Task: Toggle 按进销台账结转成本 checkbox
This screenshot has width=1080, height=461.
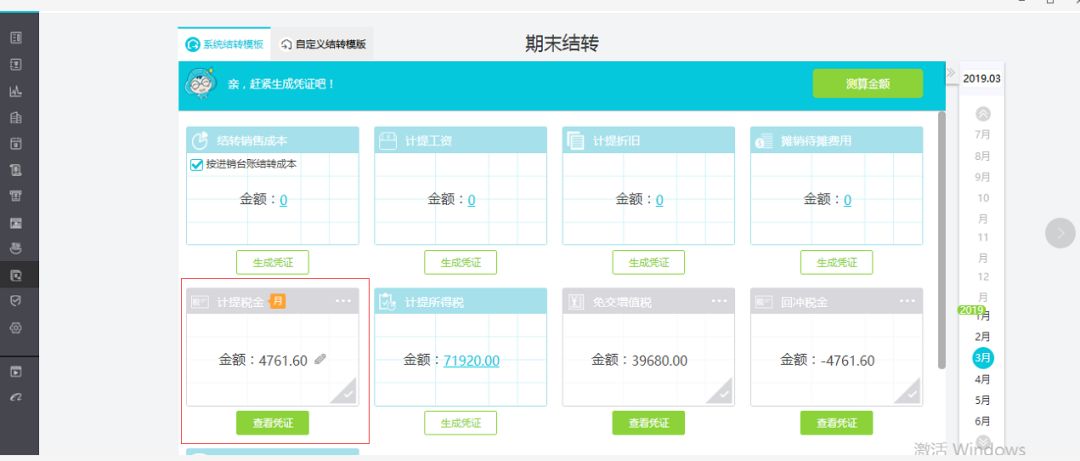Action: click(196, 165)
